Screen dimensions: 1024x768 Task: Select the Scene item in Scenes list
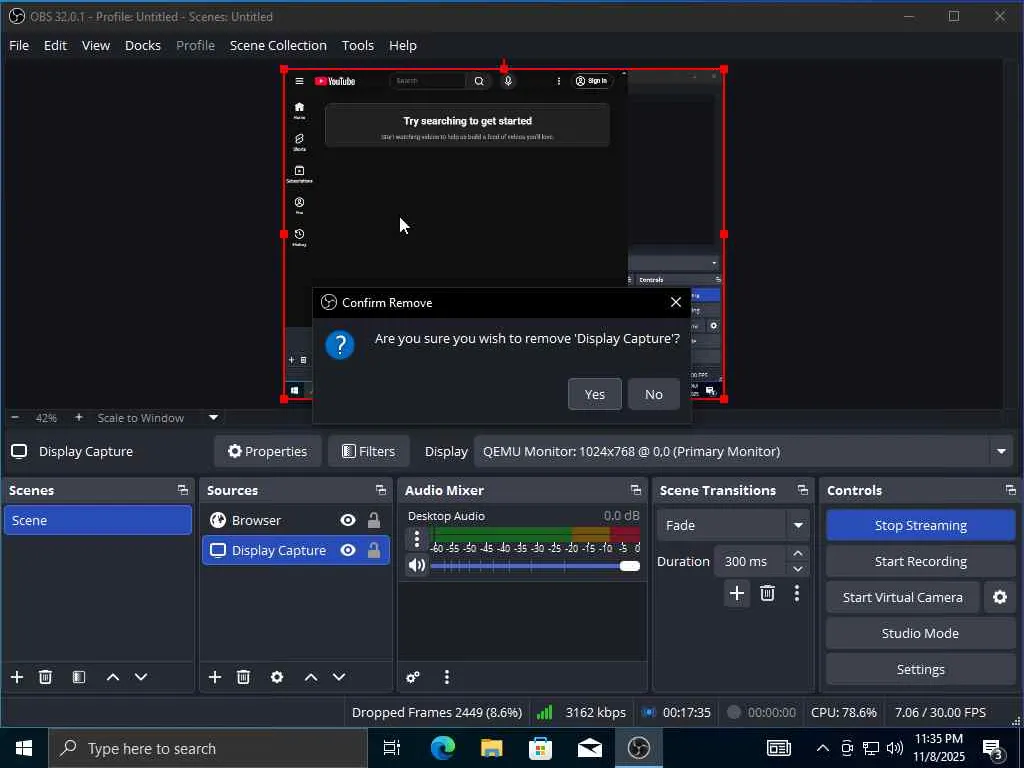pos(98,520)
